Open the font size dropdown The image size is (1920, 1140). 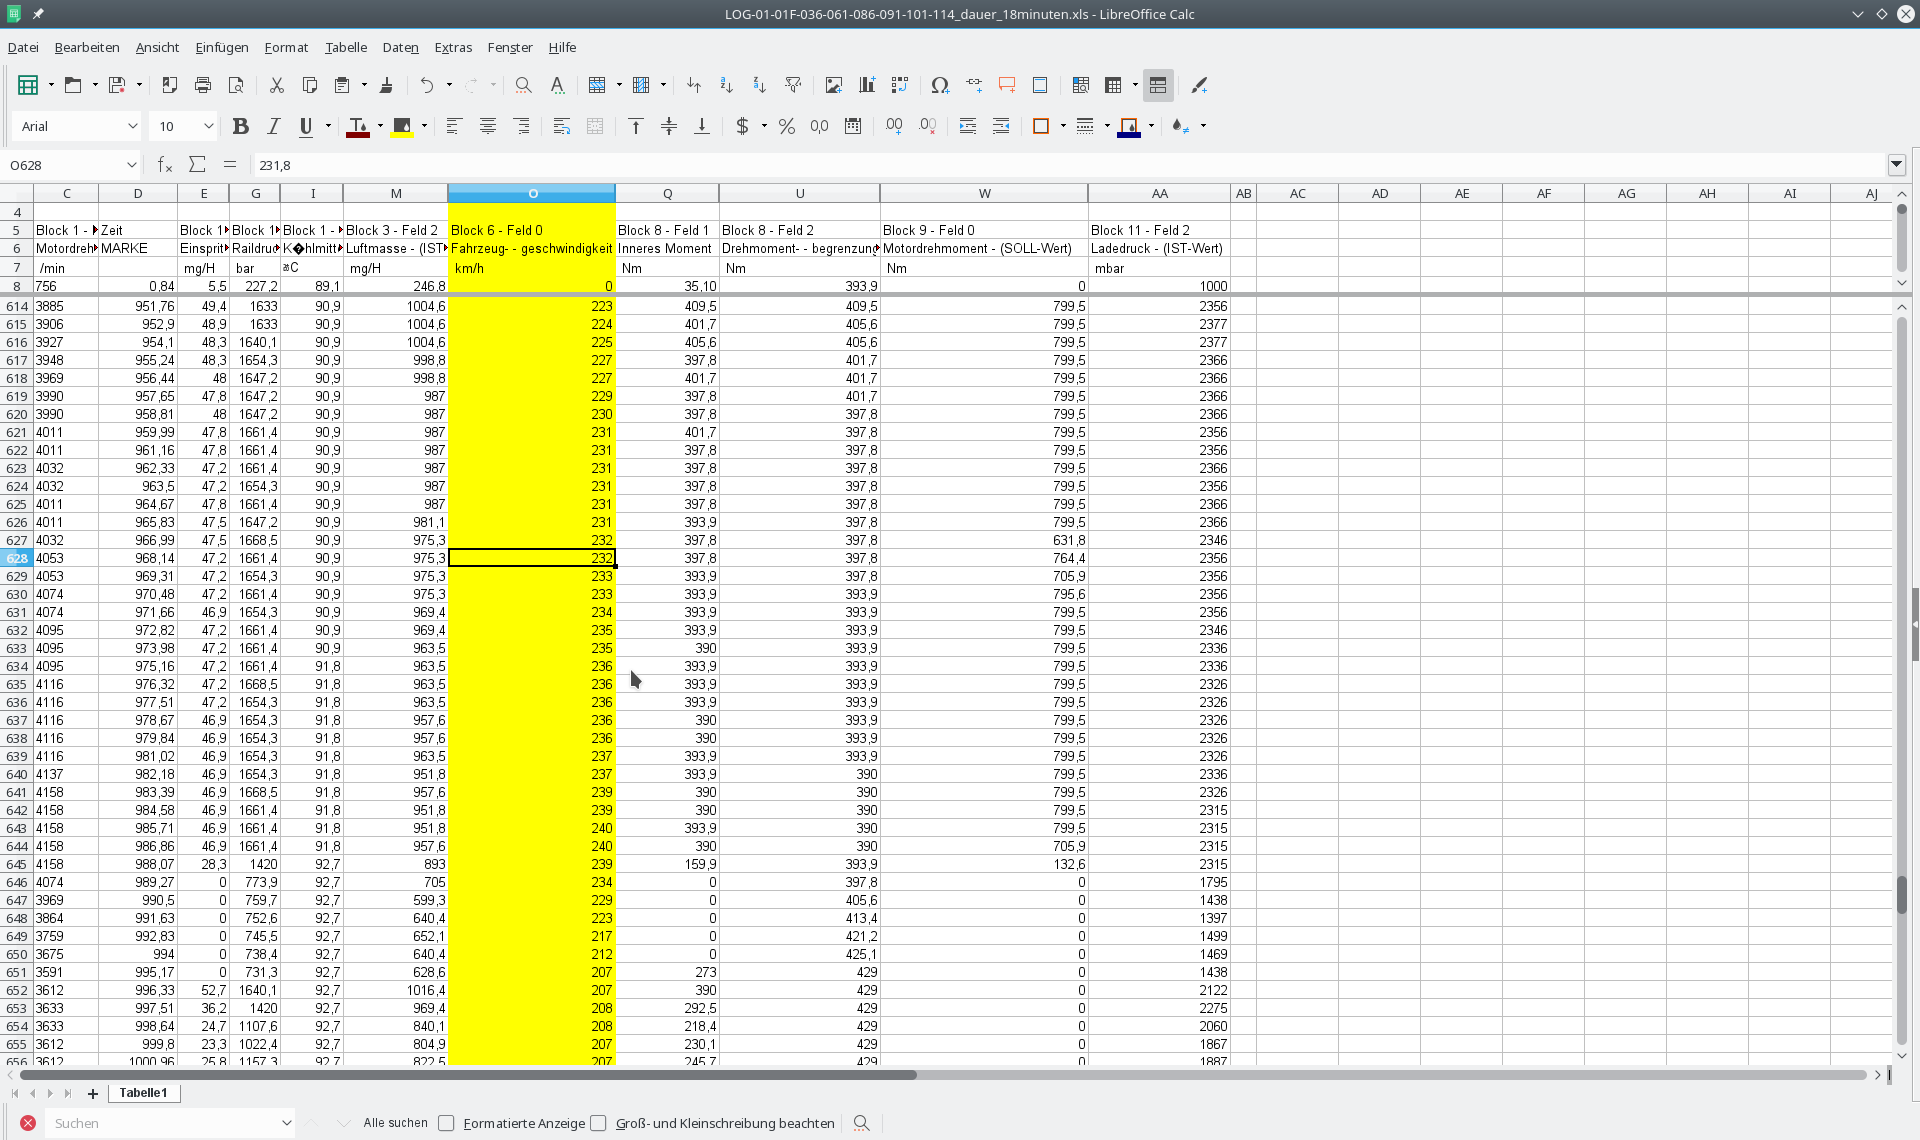click(x=208, y=126)
